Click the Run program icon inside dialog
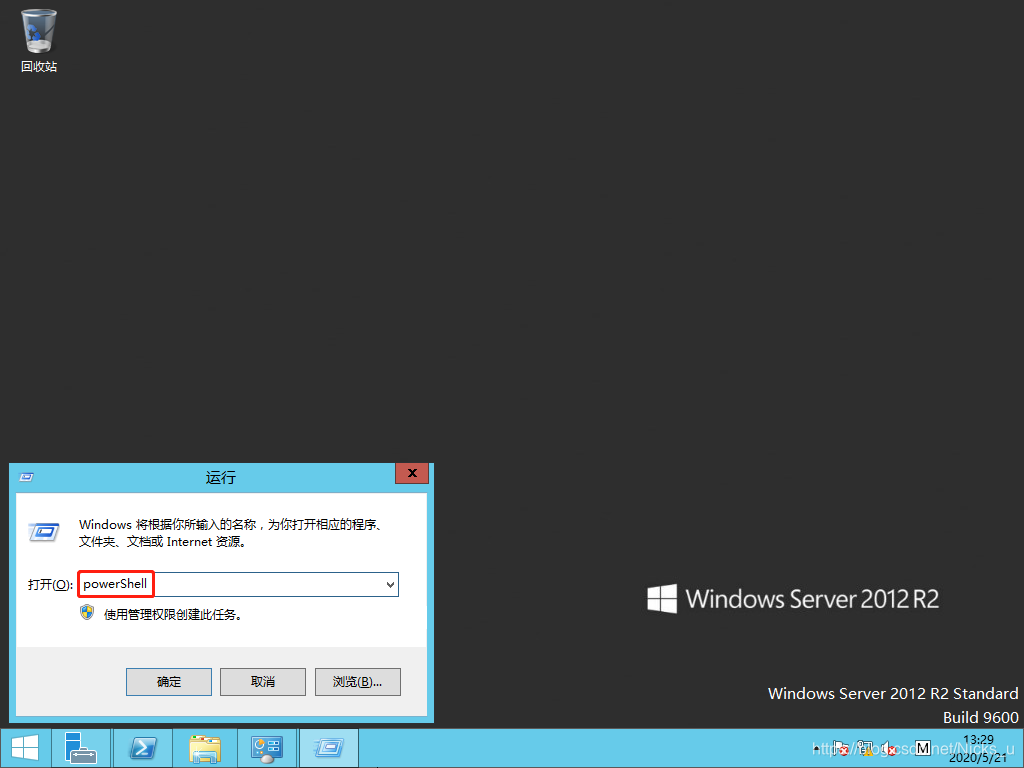 click(x=44, y=532)
